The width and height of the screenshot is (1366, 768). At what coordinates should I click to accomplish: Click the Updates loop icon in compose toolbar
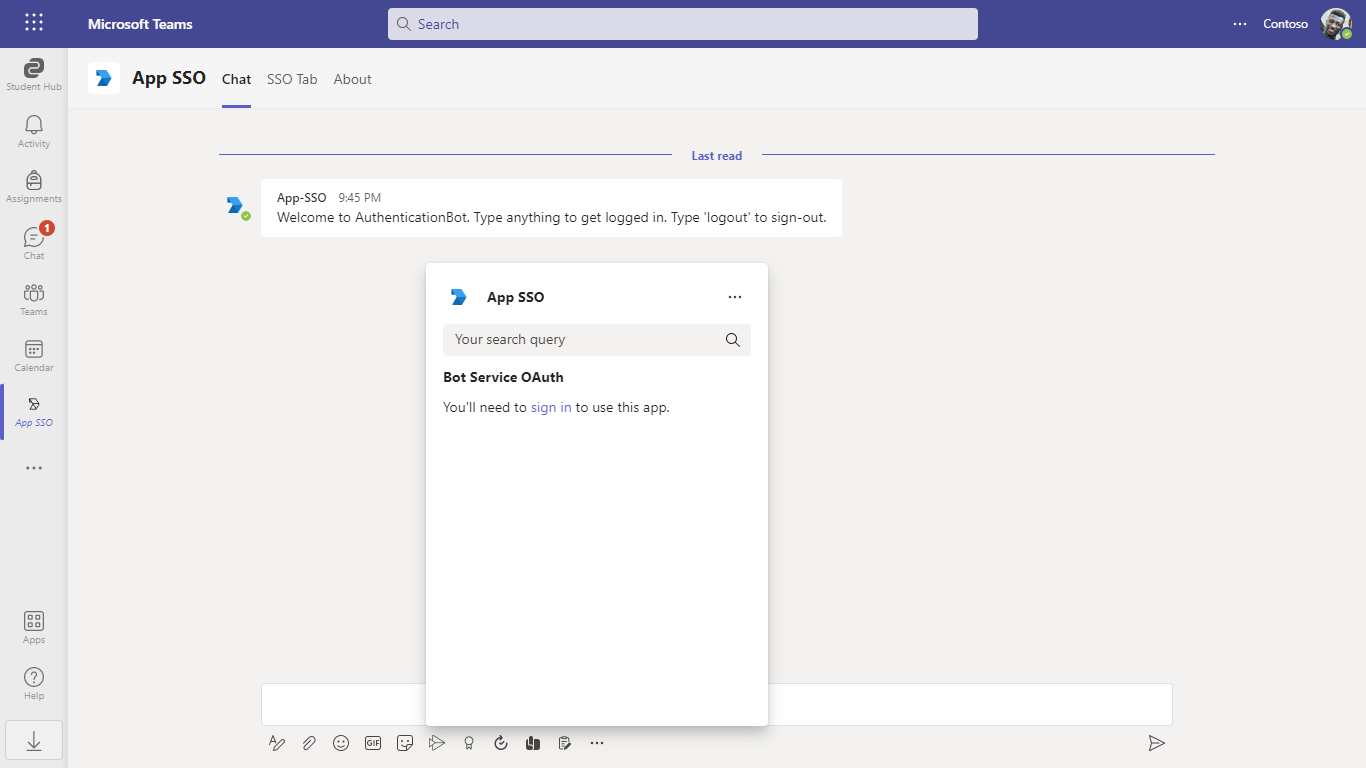pyautogui.click(x=501, y=743)
